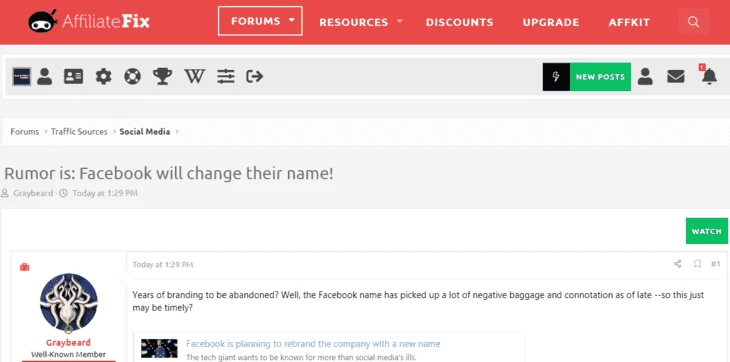Open 'Facebook is planning to rebrand' article link

pyautogui.click(x=313, y=344)
